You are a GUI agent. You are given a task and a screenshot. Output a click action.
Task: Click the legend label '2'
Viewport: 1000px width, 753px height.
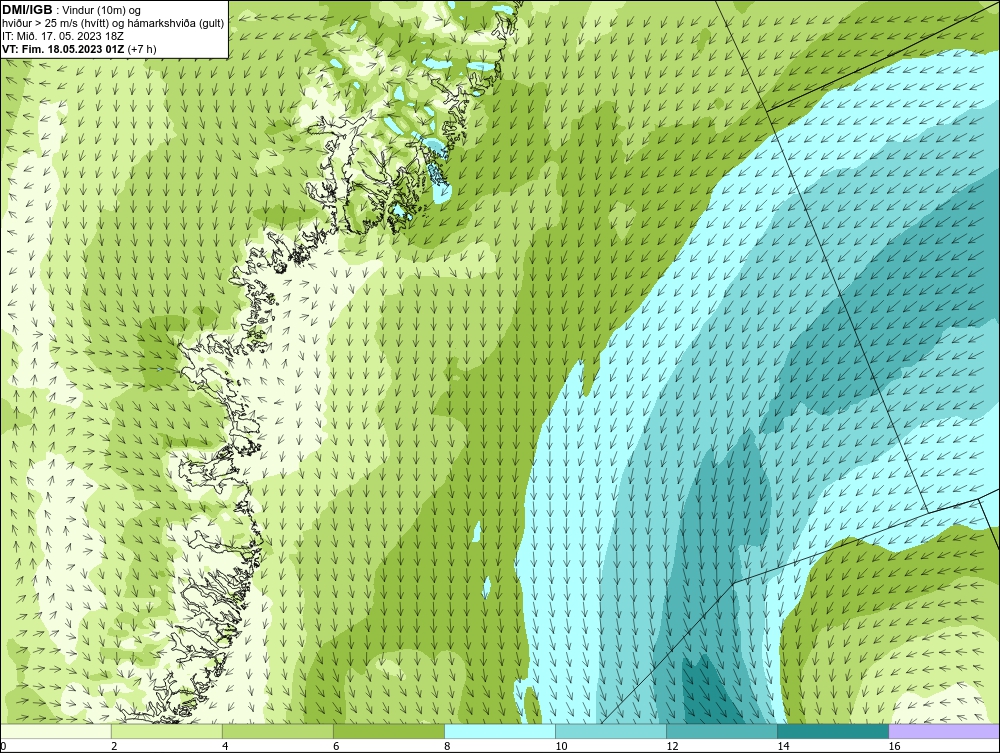coord(114,746)
